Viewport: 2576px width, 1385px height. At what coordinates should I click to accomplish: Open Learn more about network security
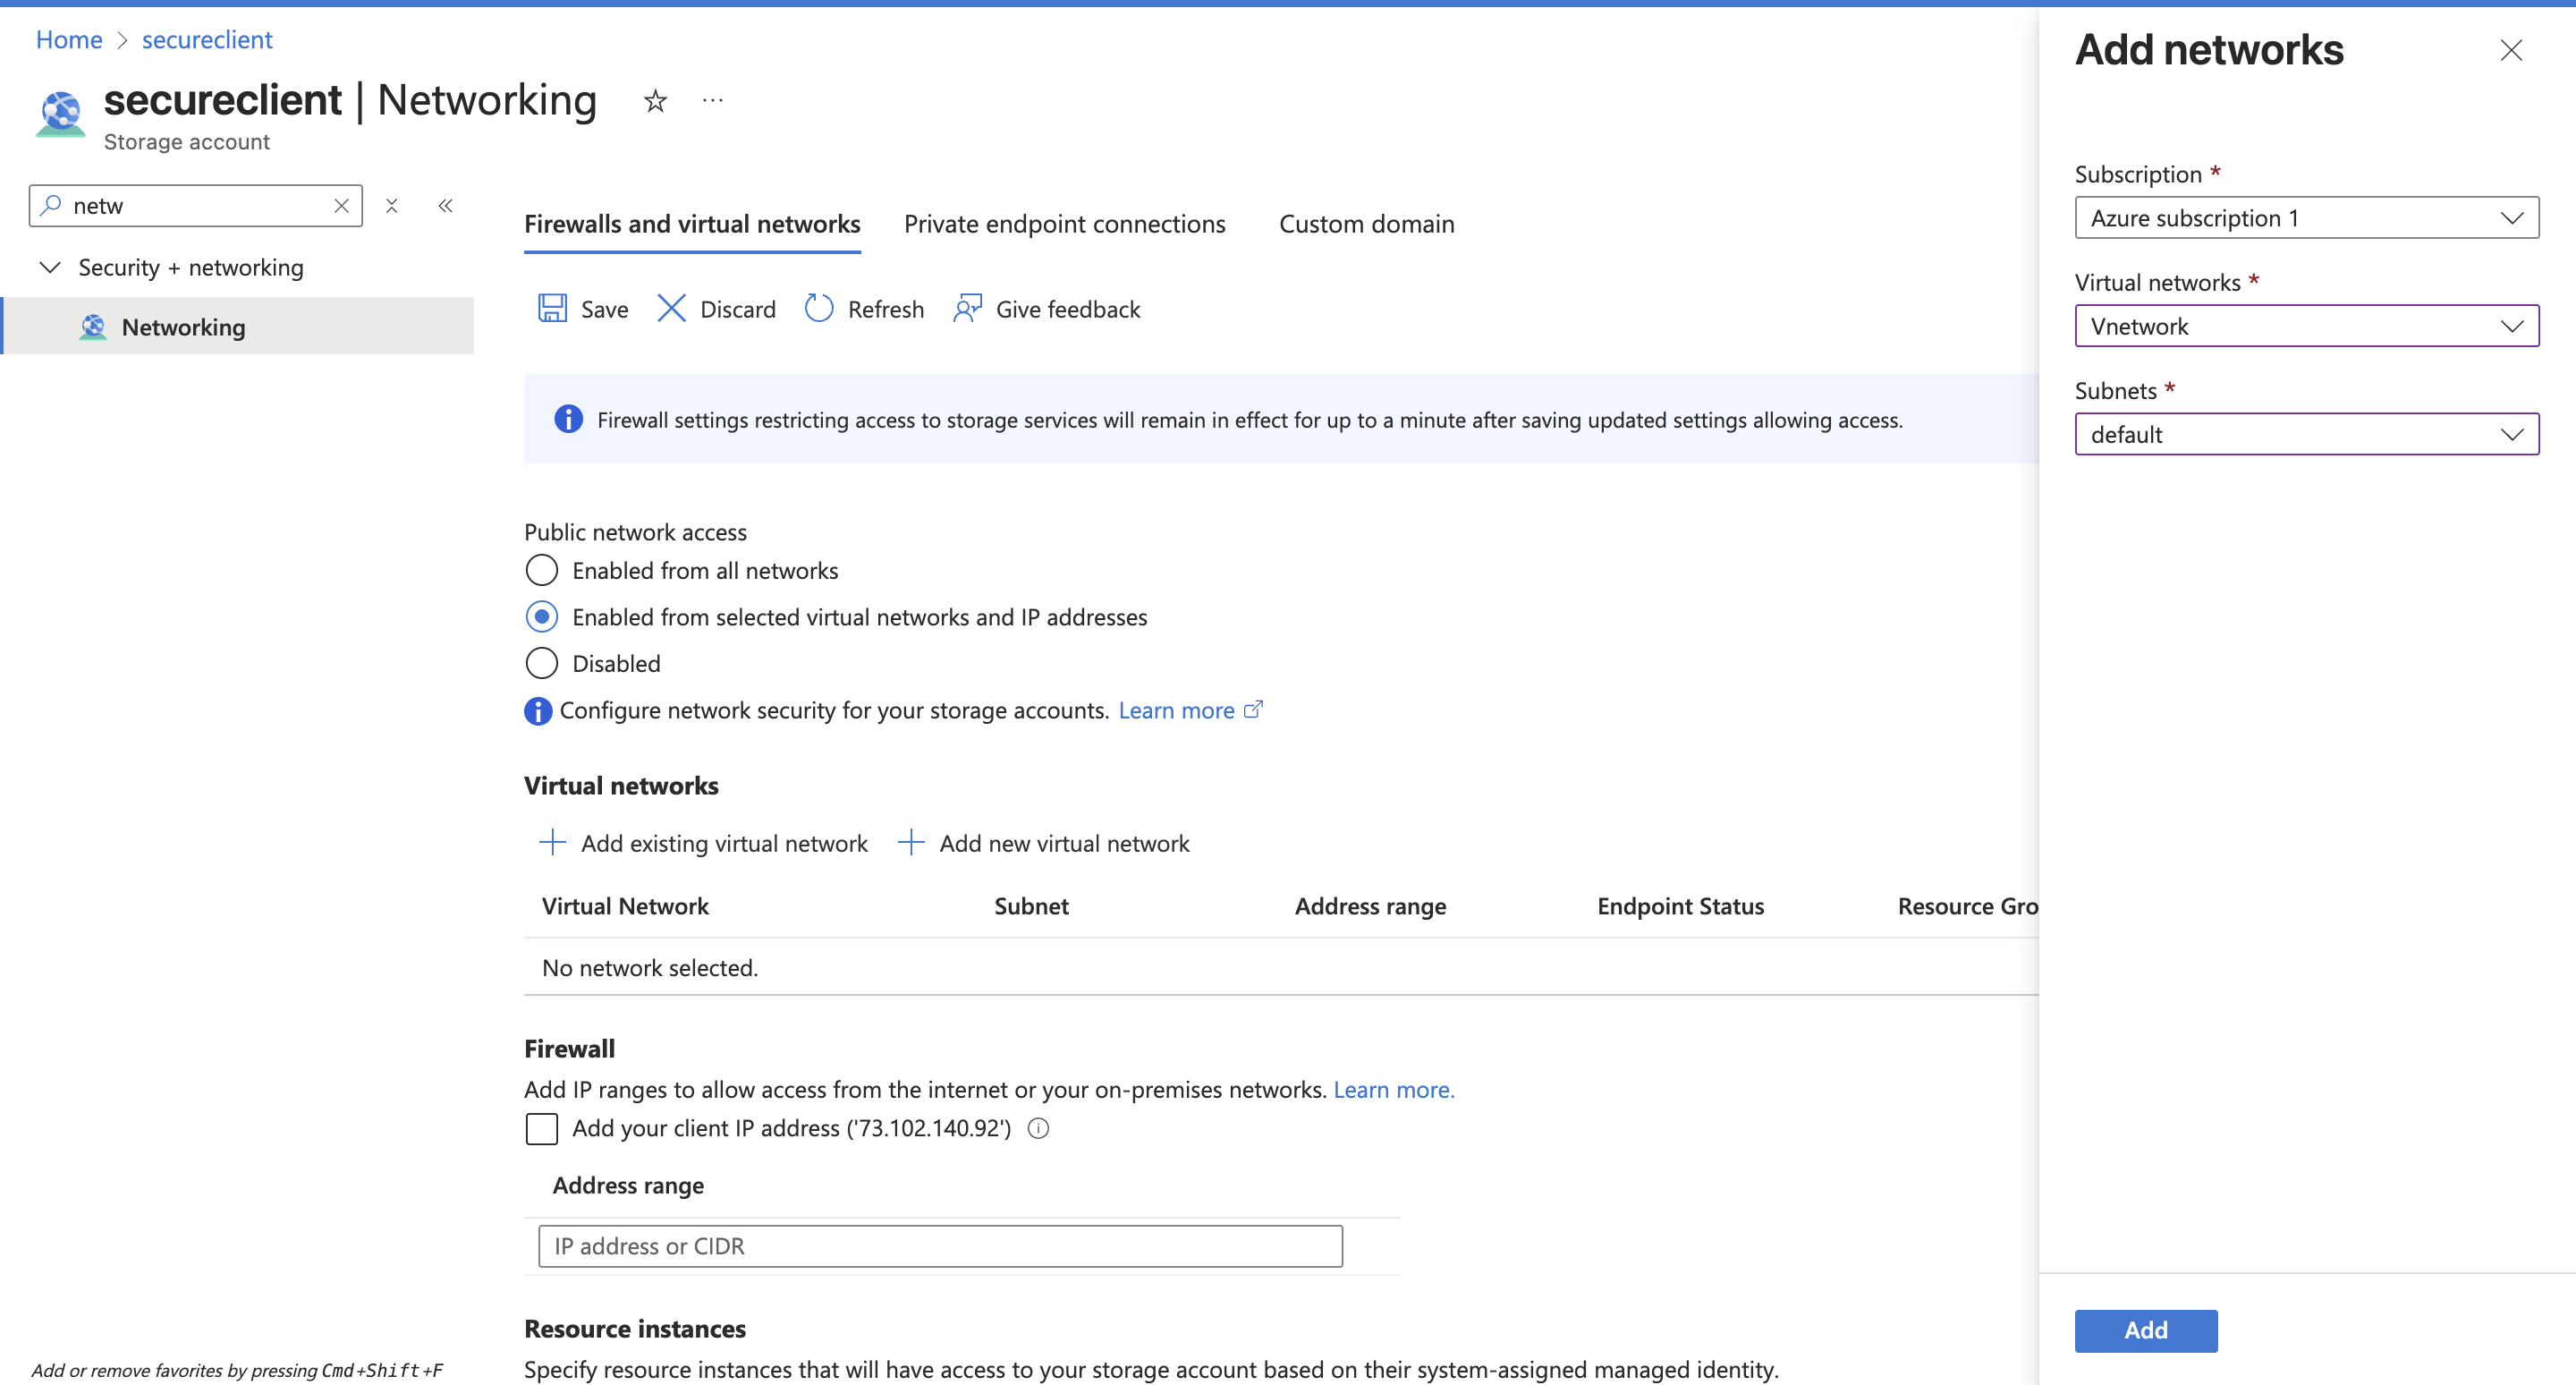coord(1176,710)
